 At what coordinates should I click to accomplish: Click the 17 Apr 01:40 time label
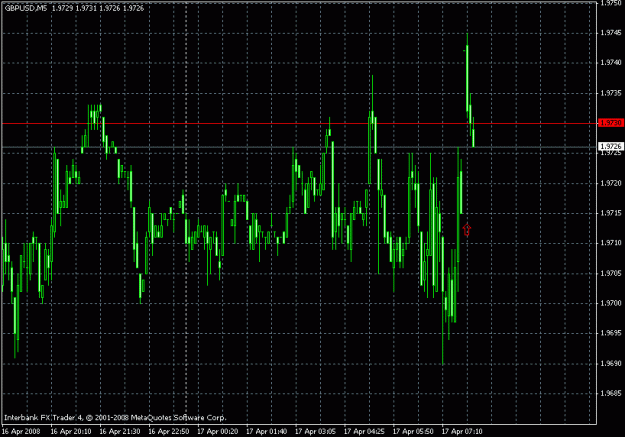tap(266, 431)
